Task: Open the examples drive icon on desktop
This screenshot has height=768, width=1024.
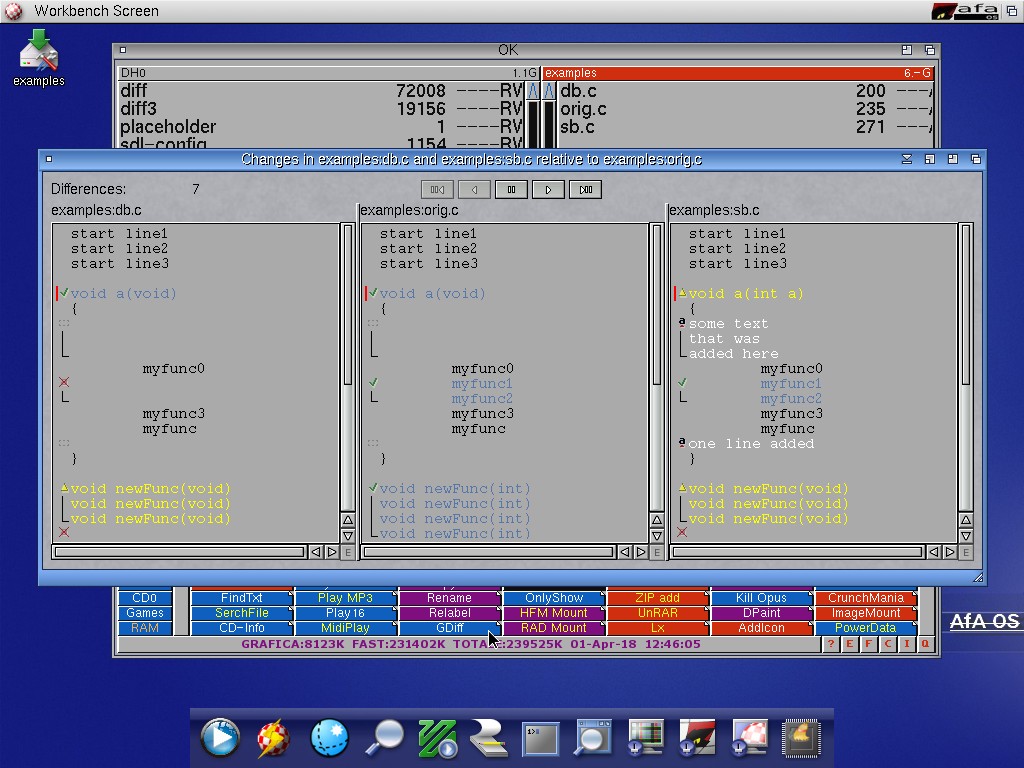Action: tap(38, 57)
